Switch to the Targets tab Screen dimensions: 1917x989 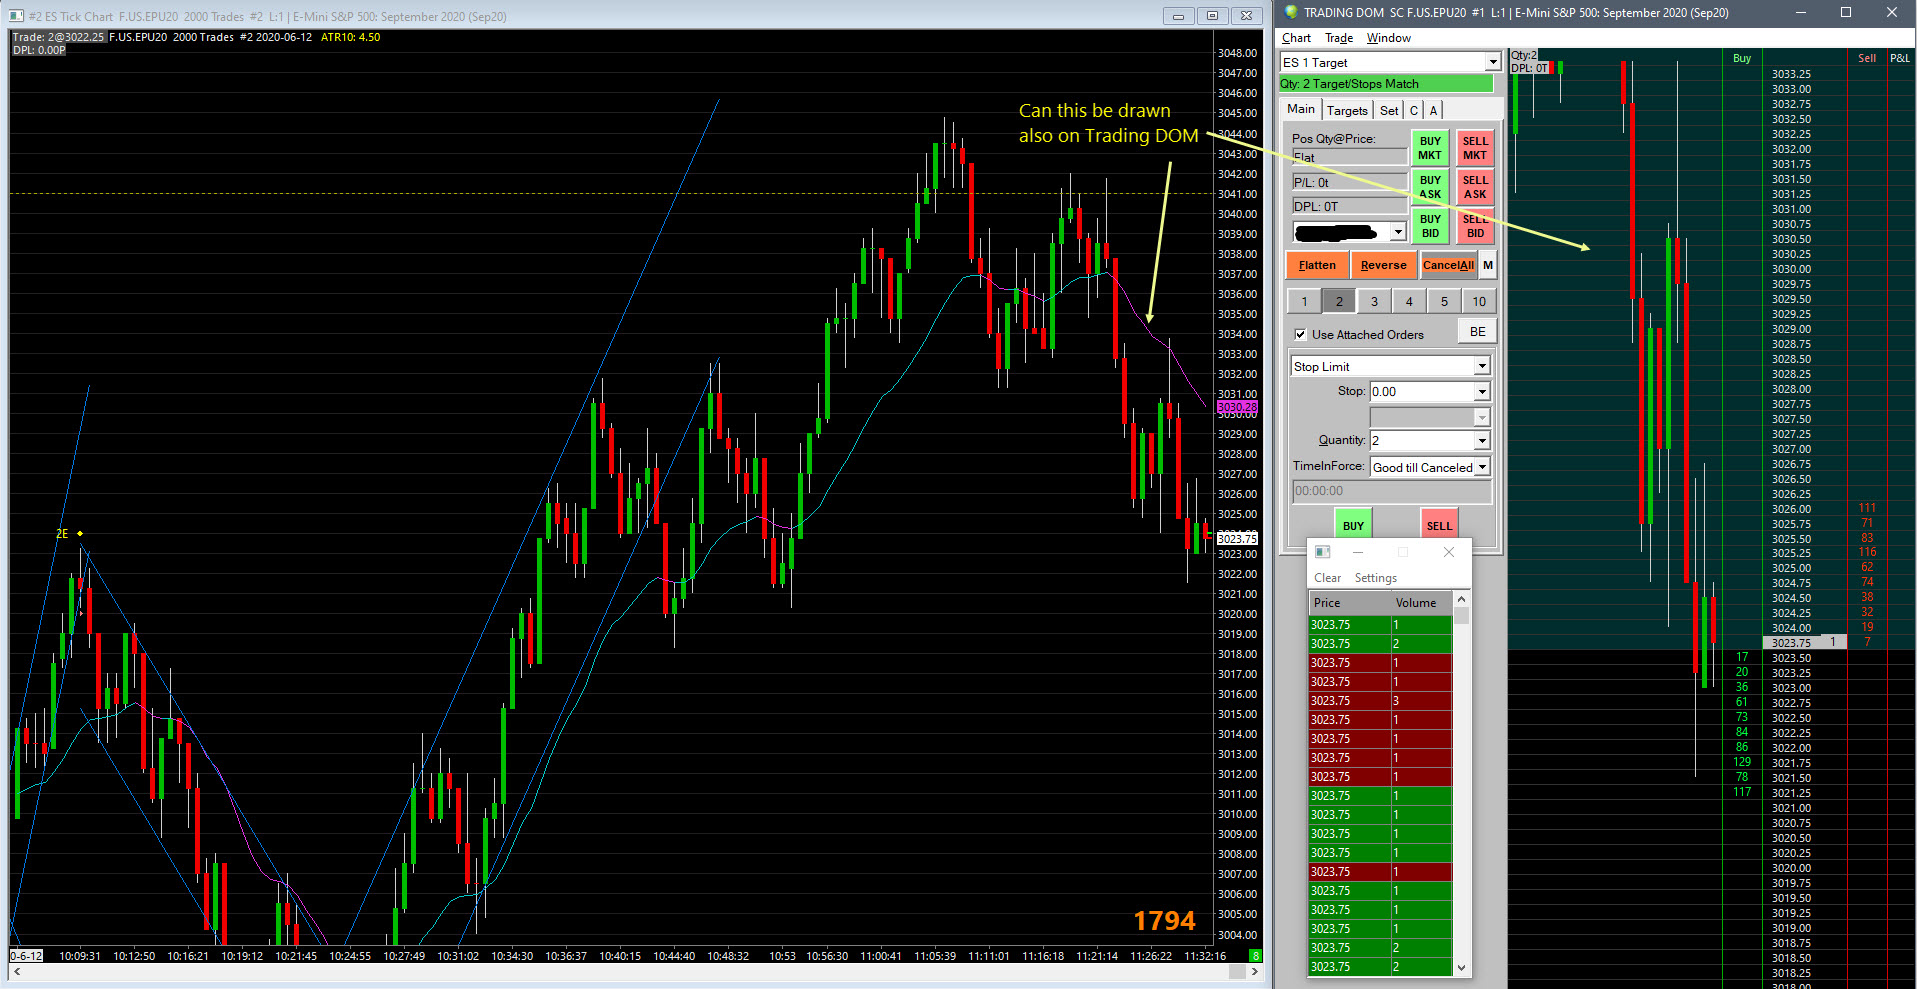pos(1347,110)
